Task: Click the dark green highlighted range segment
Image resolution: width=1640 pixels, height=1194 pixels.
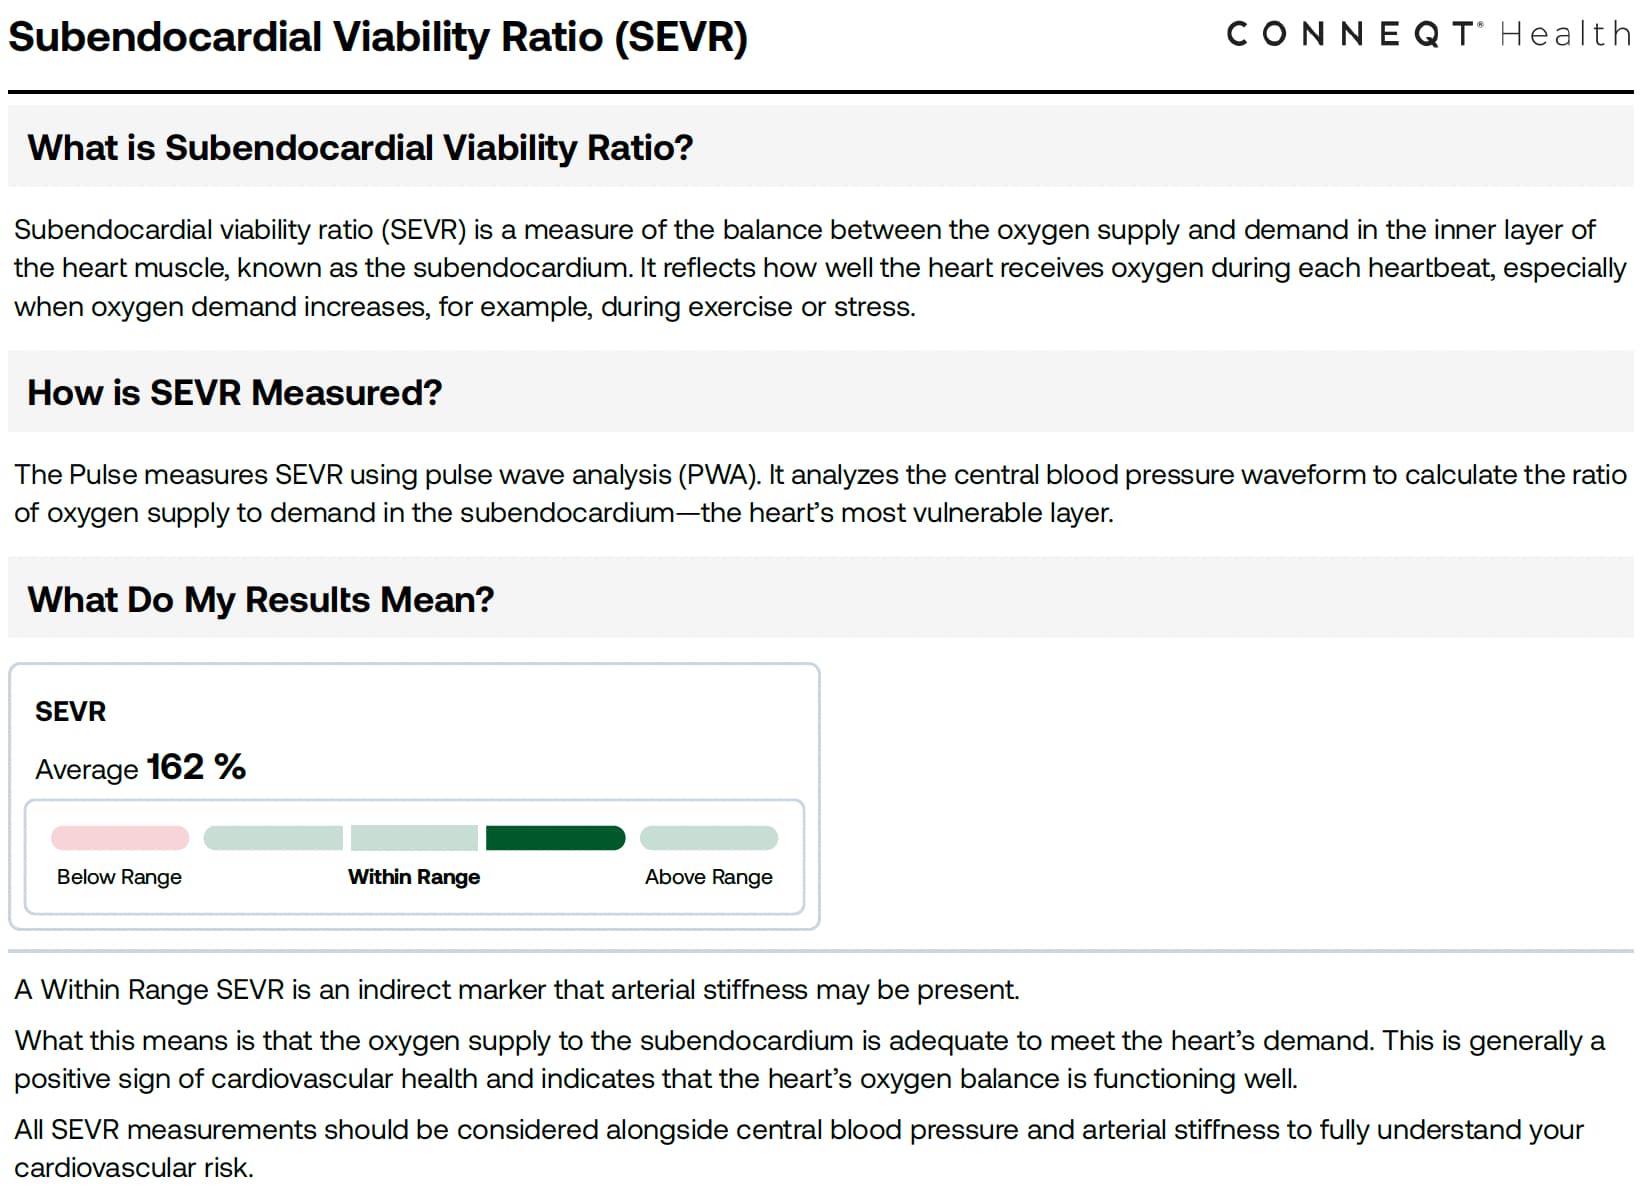Action: [555, 838]
